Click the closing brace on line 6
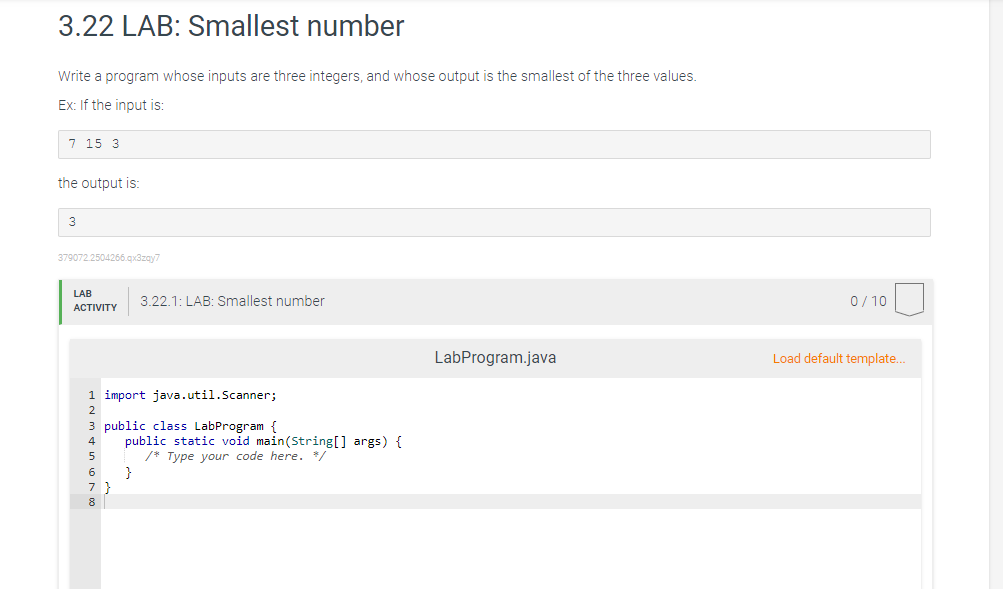This screenshot has height=589, width=1003. pos(129,472)
